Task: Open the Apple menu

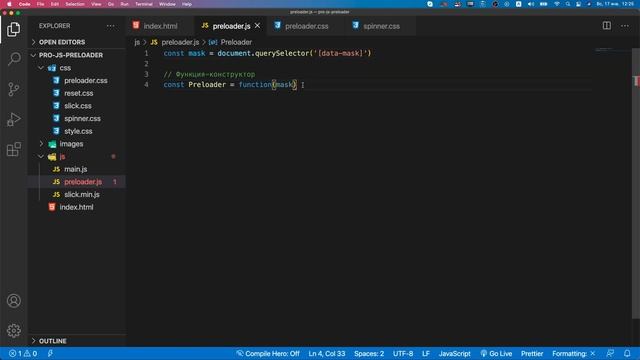Action: pos(9,4)
